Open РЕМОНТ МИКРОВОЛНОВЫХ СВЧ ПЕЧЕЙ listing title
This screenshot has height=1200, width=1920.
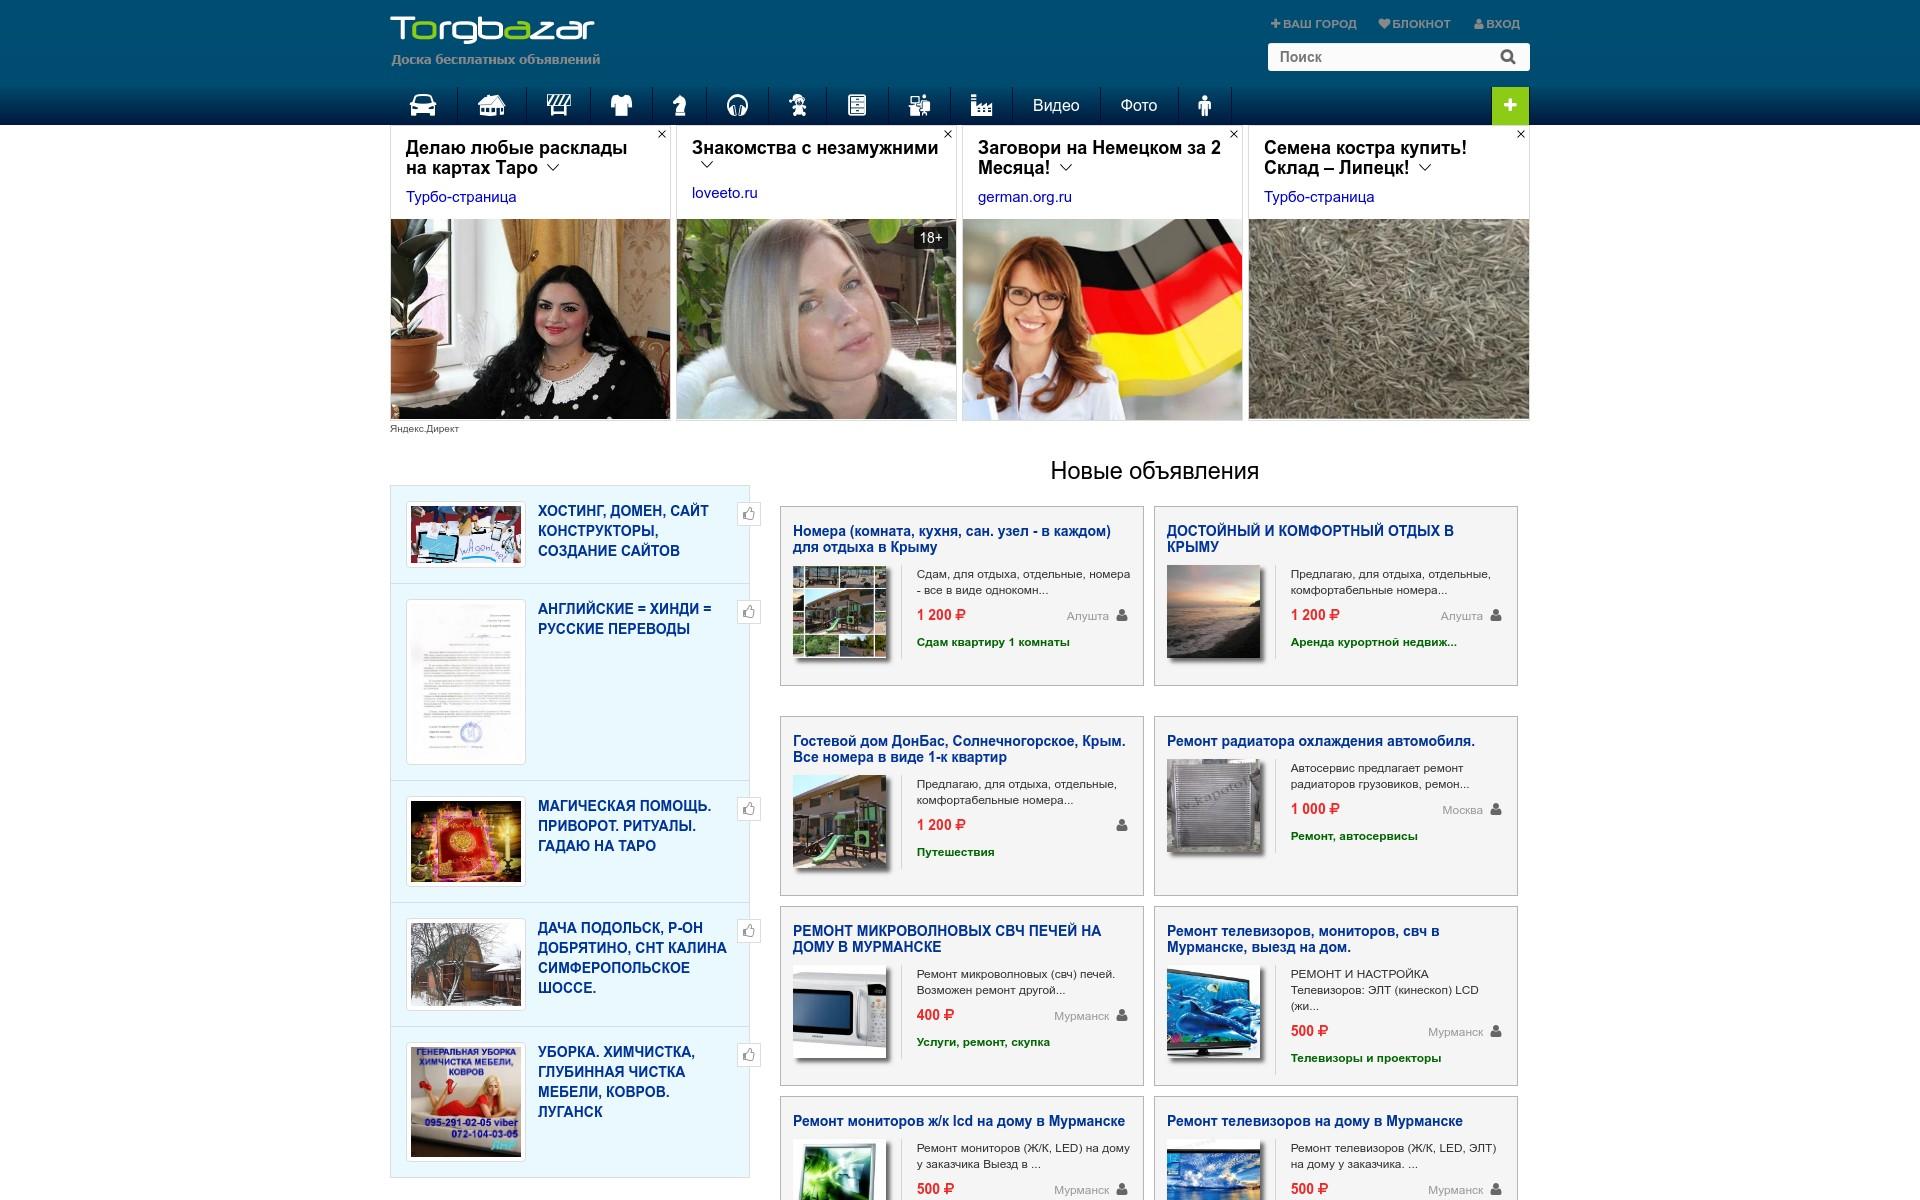[x=947, y=939]
